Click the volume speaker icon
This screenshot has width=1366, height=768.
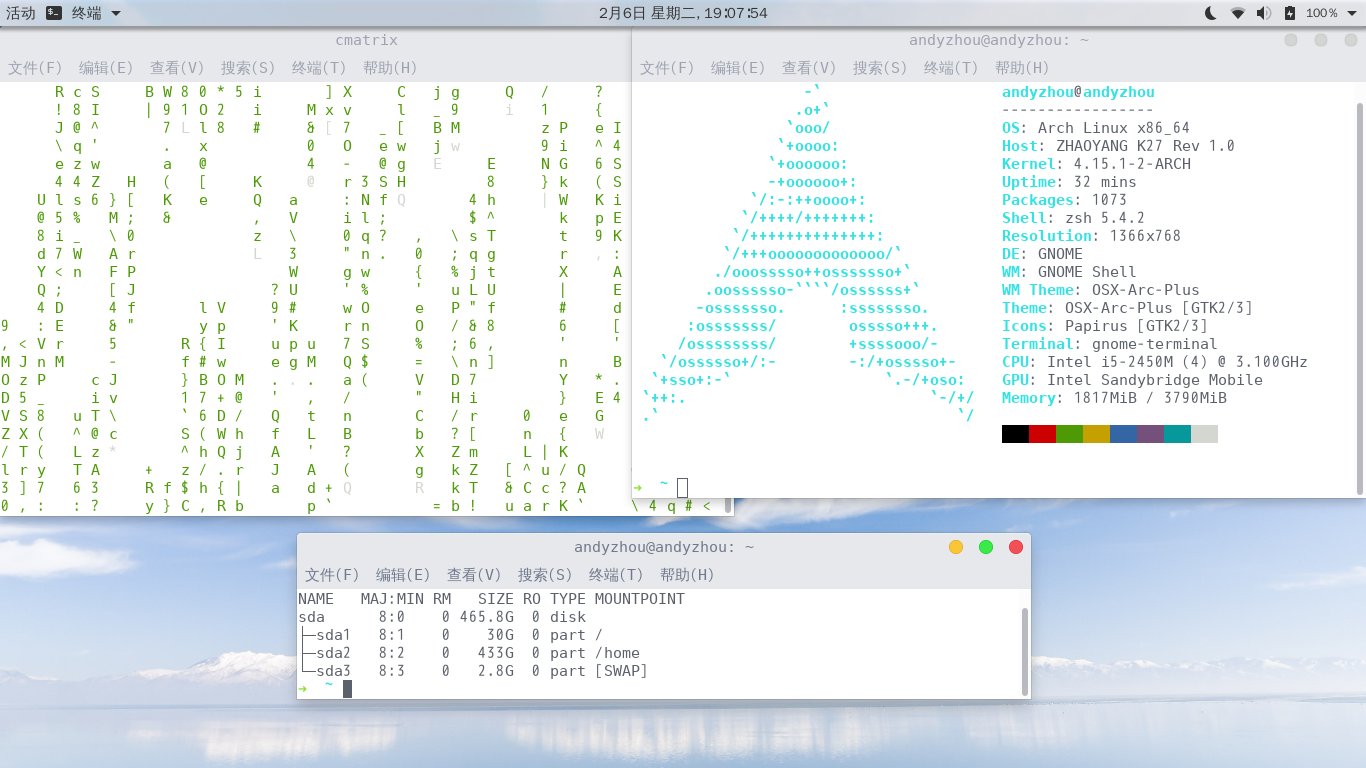point(1264,13)
